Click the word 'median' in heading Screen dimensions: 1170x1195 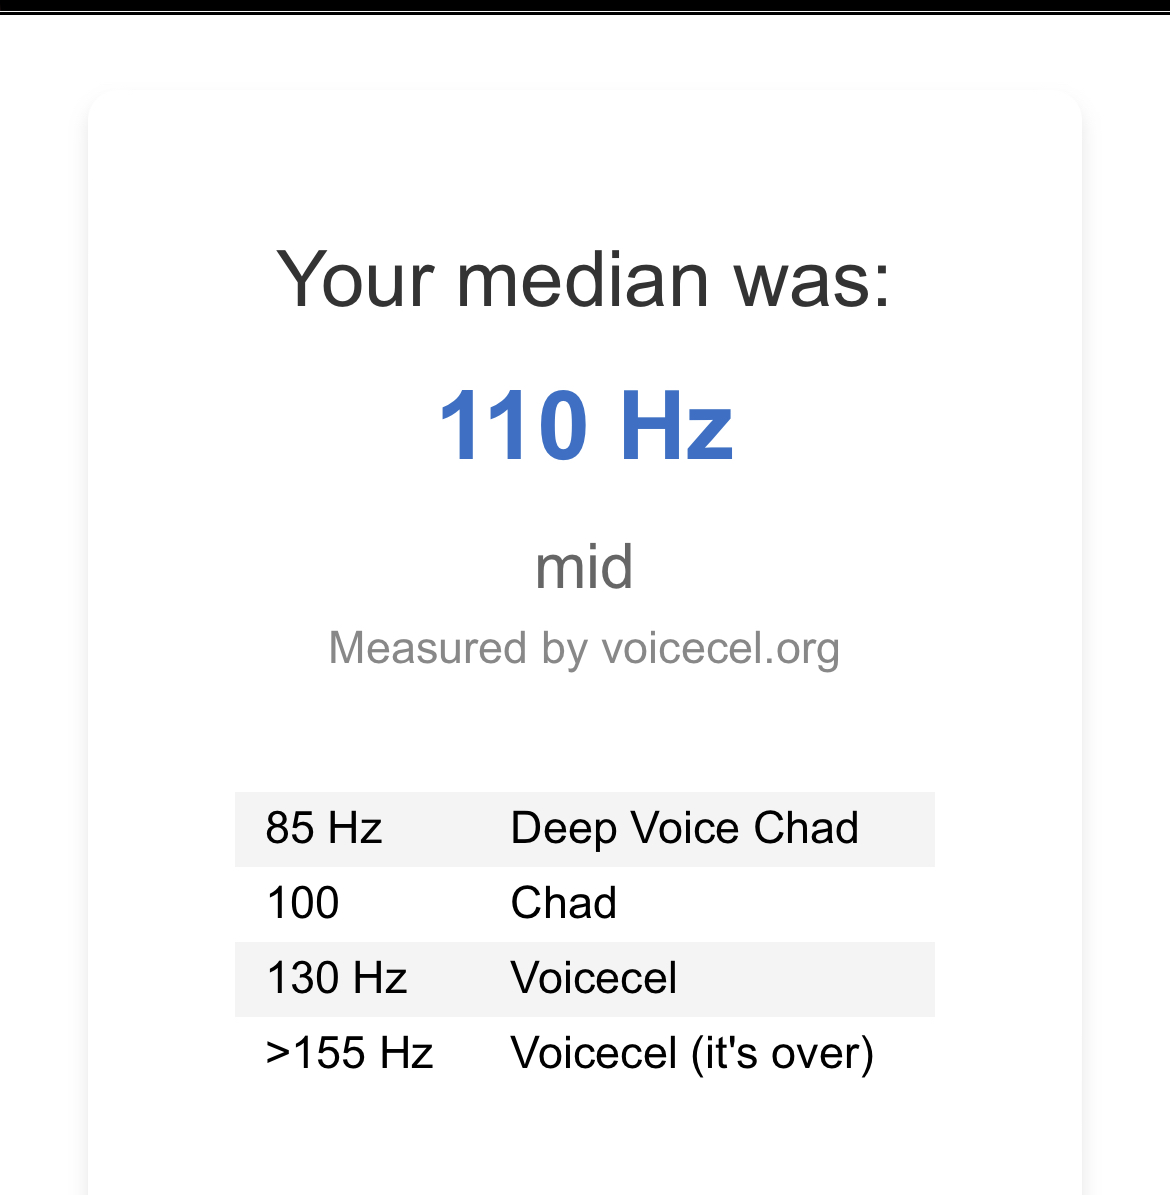pos(582,279)
